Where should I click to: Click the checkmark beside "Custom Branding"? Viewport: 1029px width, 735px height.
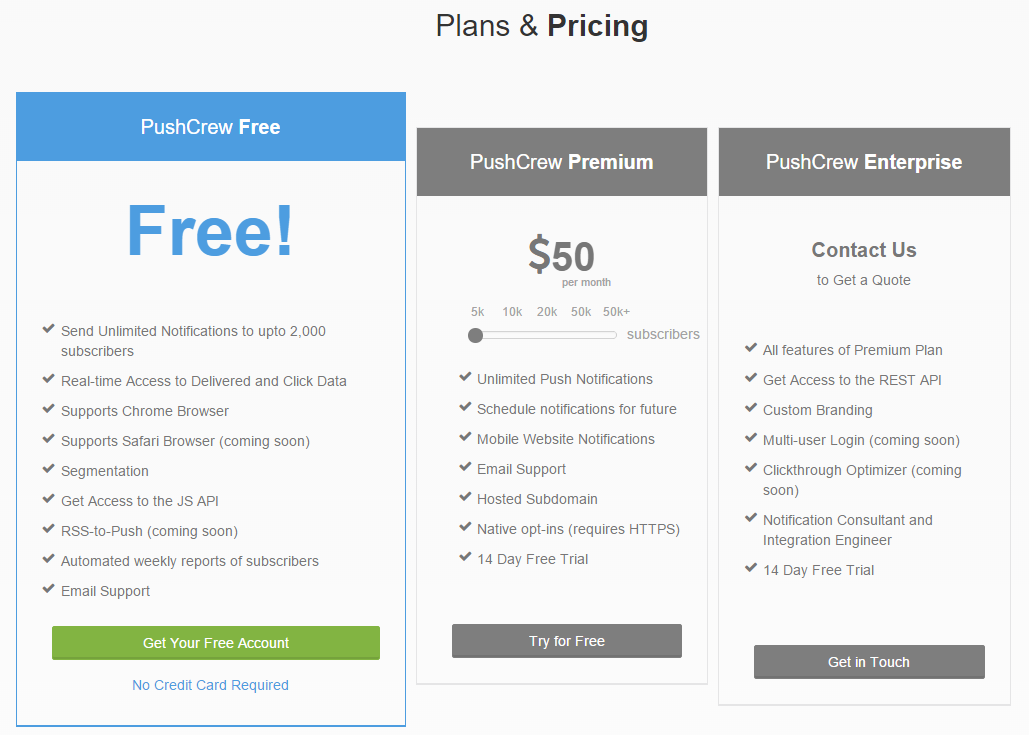(x=752, y=408)
